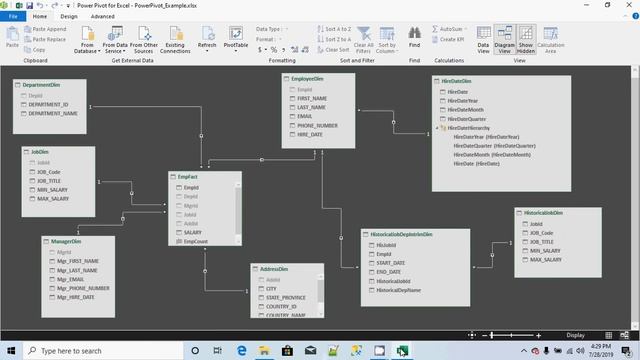The image size is (640, 360).
Task: Click the diagram vertical scrollbar
Action: coord(635,198)
